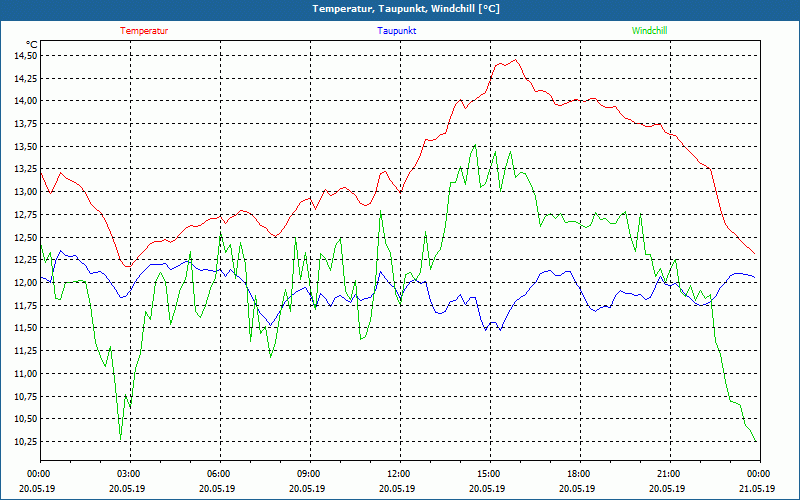Click the 11,75 y-axis value

[x=26, y=306]
